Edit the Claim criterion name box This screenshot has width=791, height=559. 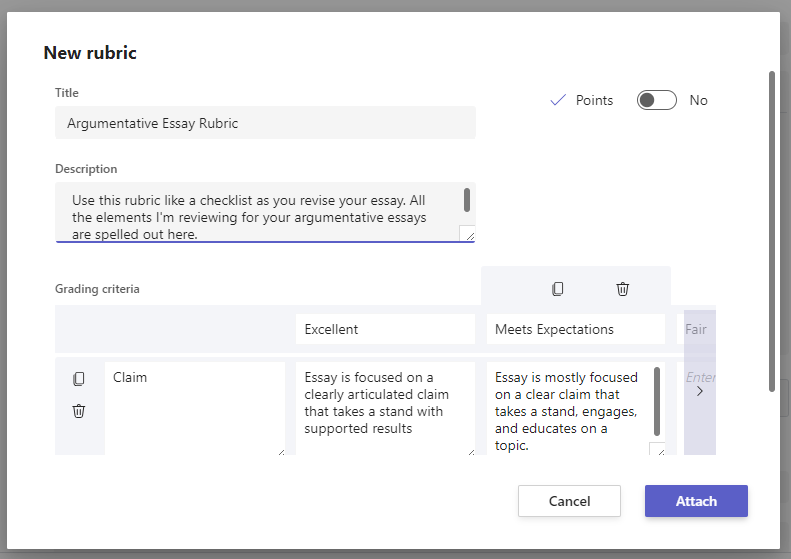point(195,409)
